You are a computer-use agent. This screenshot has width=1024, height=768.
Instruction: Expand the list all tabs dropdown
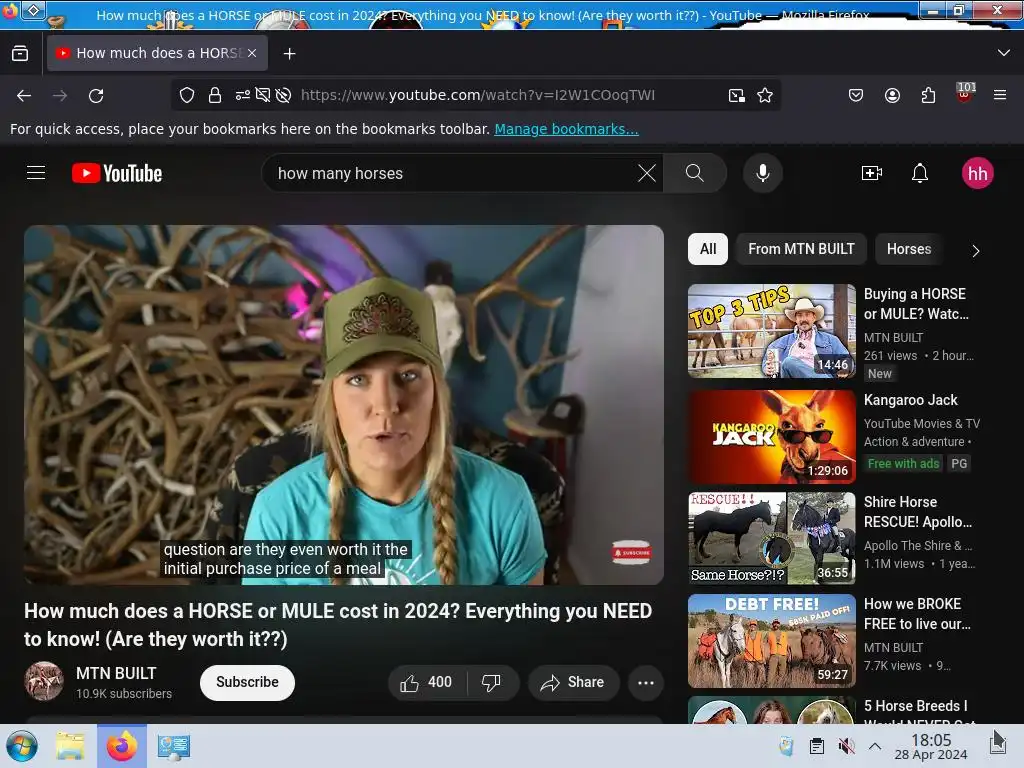tap(1004, 53)
